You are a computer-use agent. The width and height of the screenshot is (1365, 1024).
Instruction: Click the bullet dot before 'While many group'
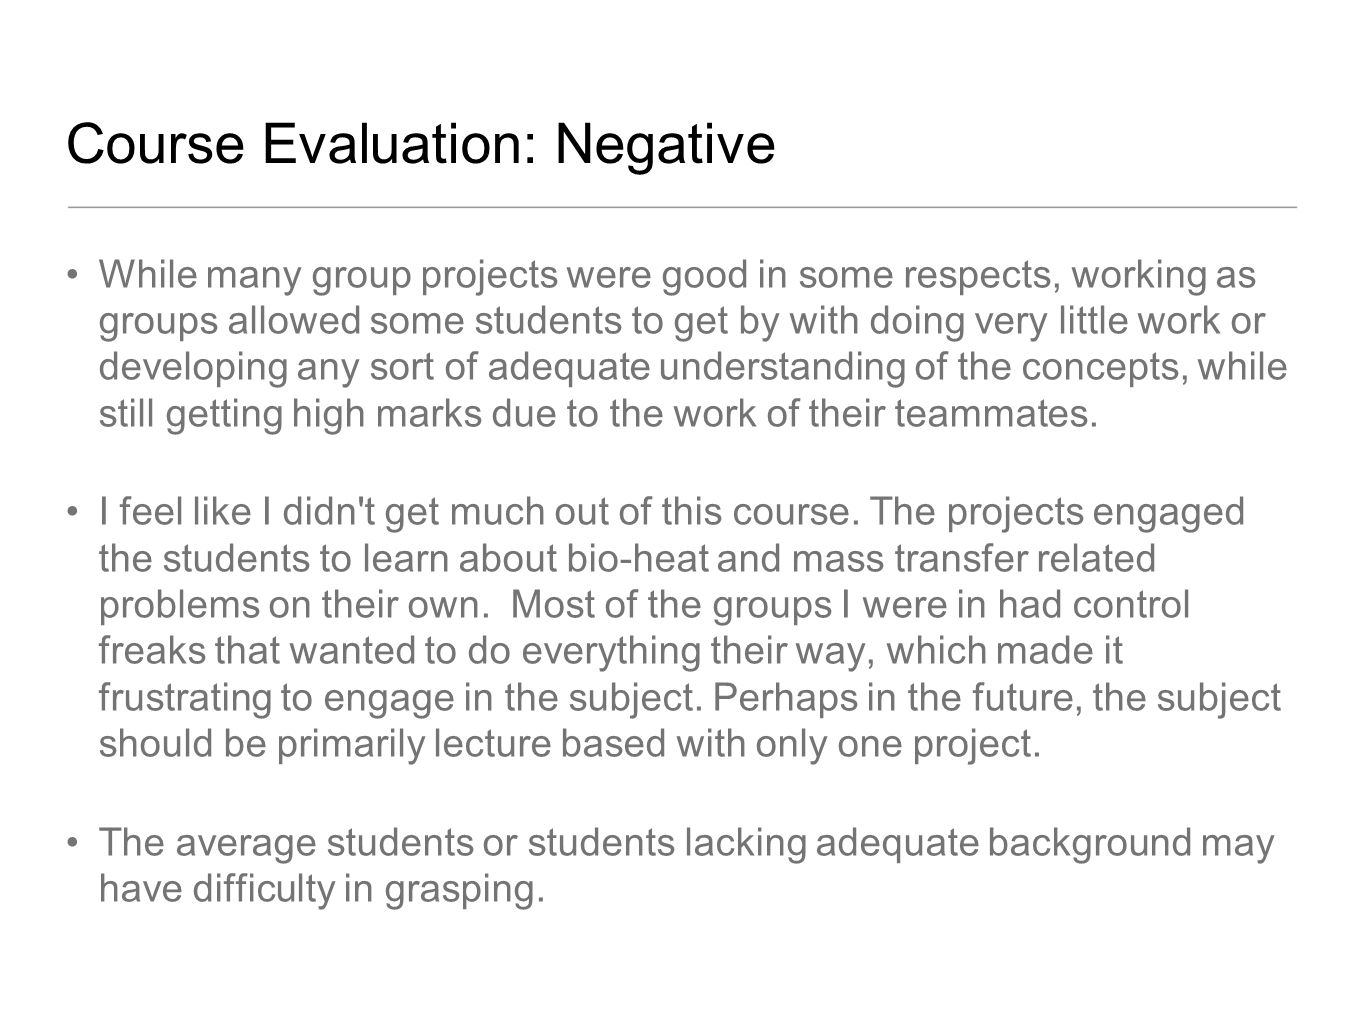pyautogui.click(x=73, y=274)
